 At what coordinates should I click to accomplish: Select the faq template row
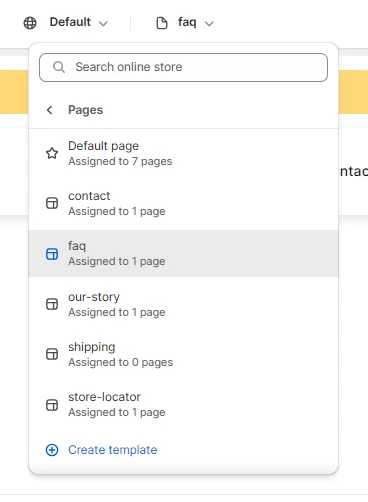pos(183,253)
